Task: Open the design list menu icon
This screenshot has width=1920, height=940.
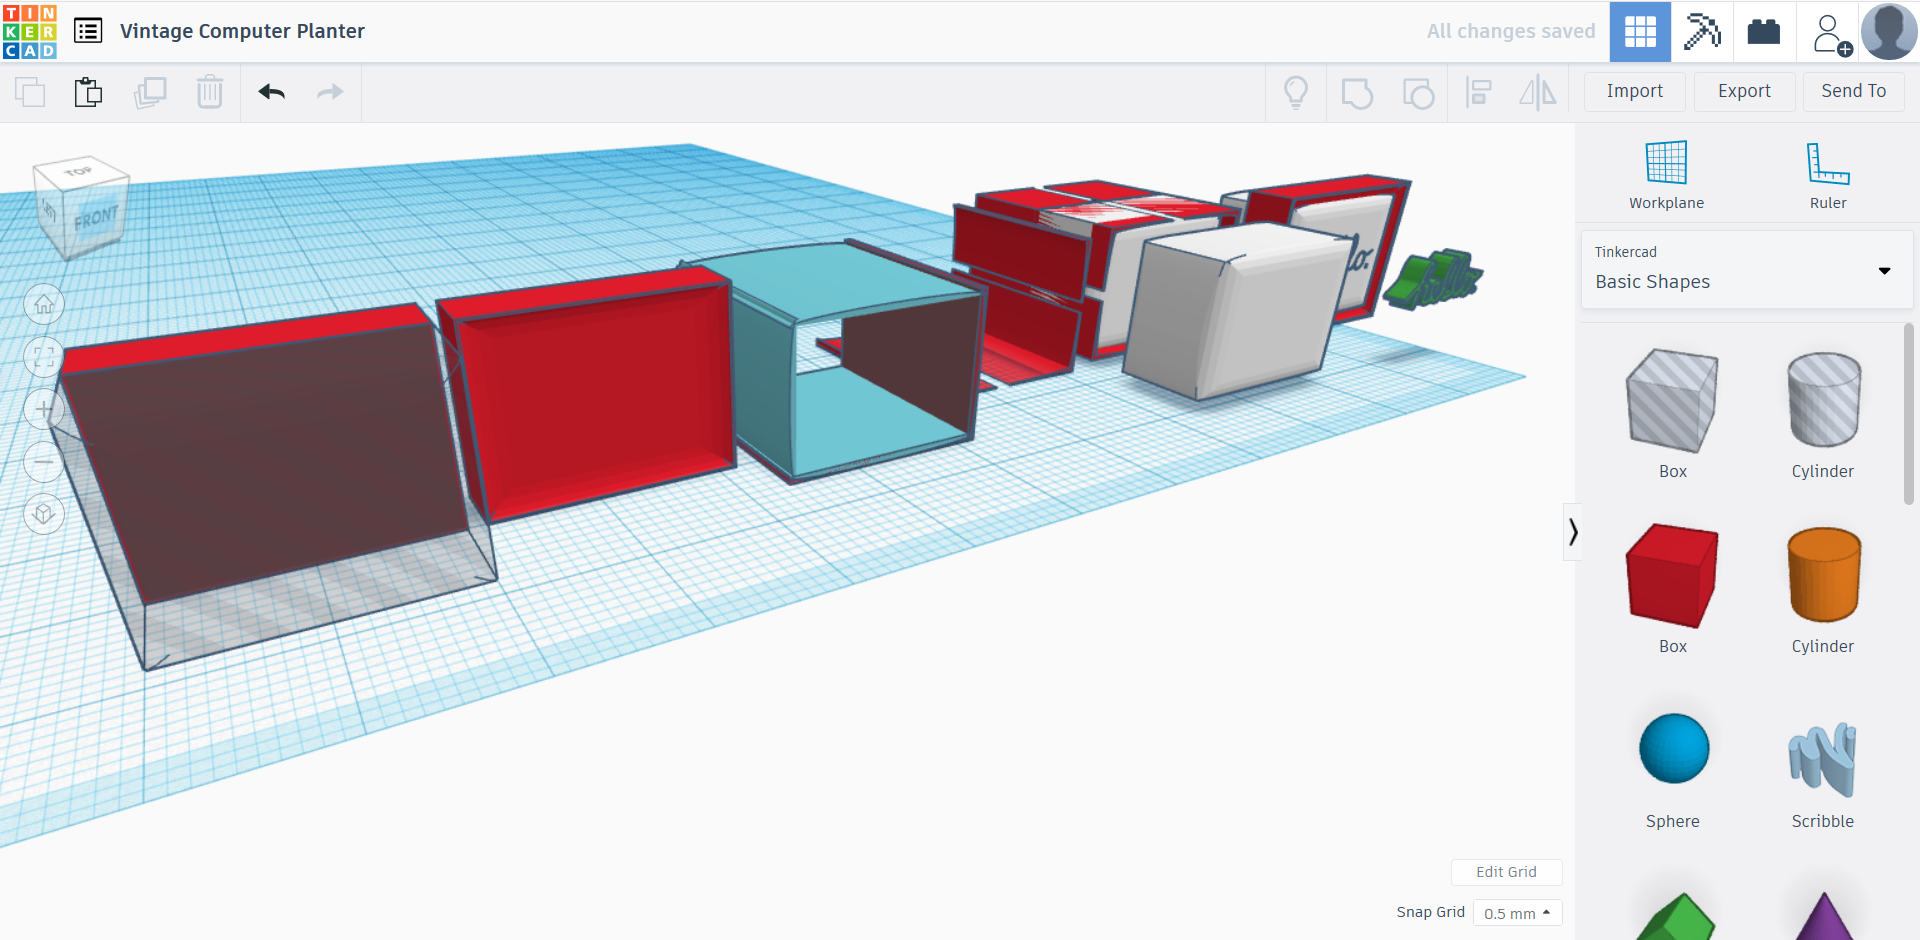Action: tap(88, 31)
